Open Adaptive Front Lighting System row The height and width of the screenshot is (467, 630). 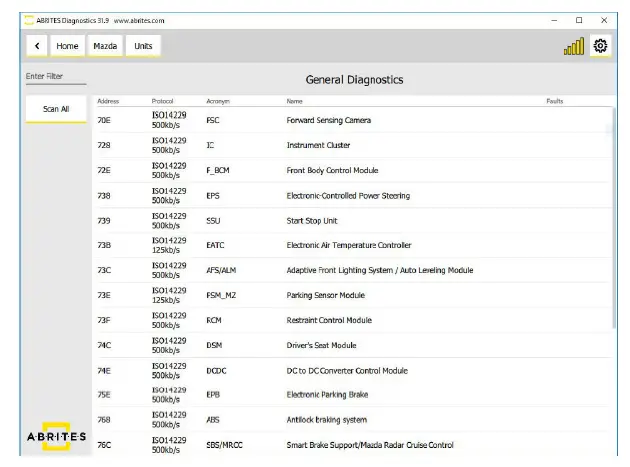pos(354,270)
